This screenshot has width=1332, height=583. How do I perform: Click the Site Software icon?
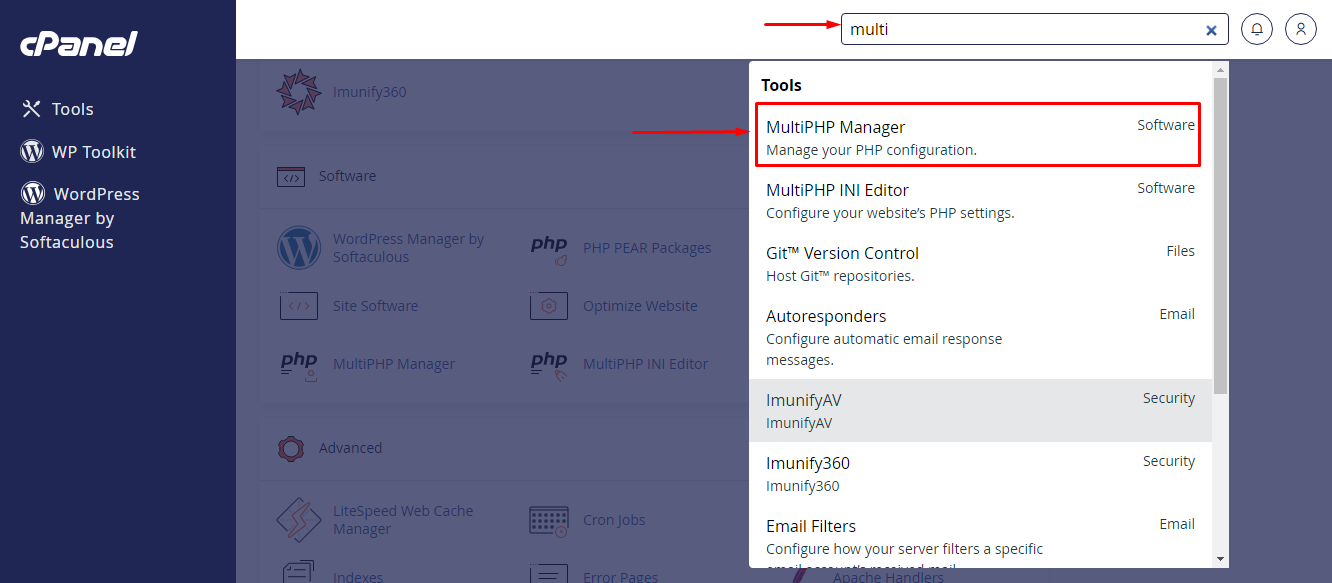(x=298, y=306)
